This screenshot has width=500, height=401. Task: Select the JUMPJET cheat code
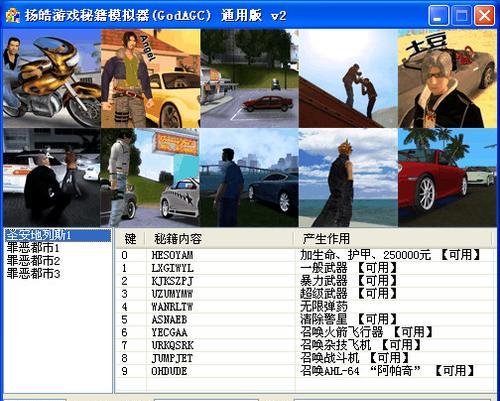(x=172, y=358)
